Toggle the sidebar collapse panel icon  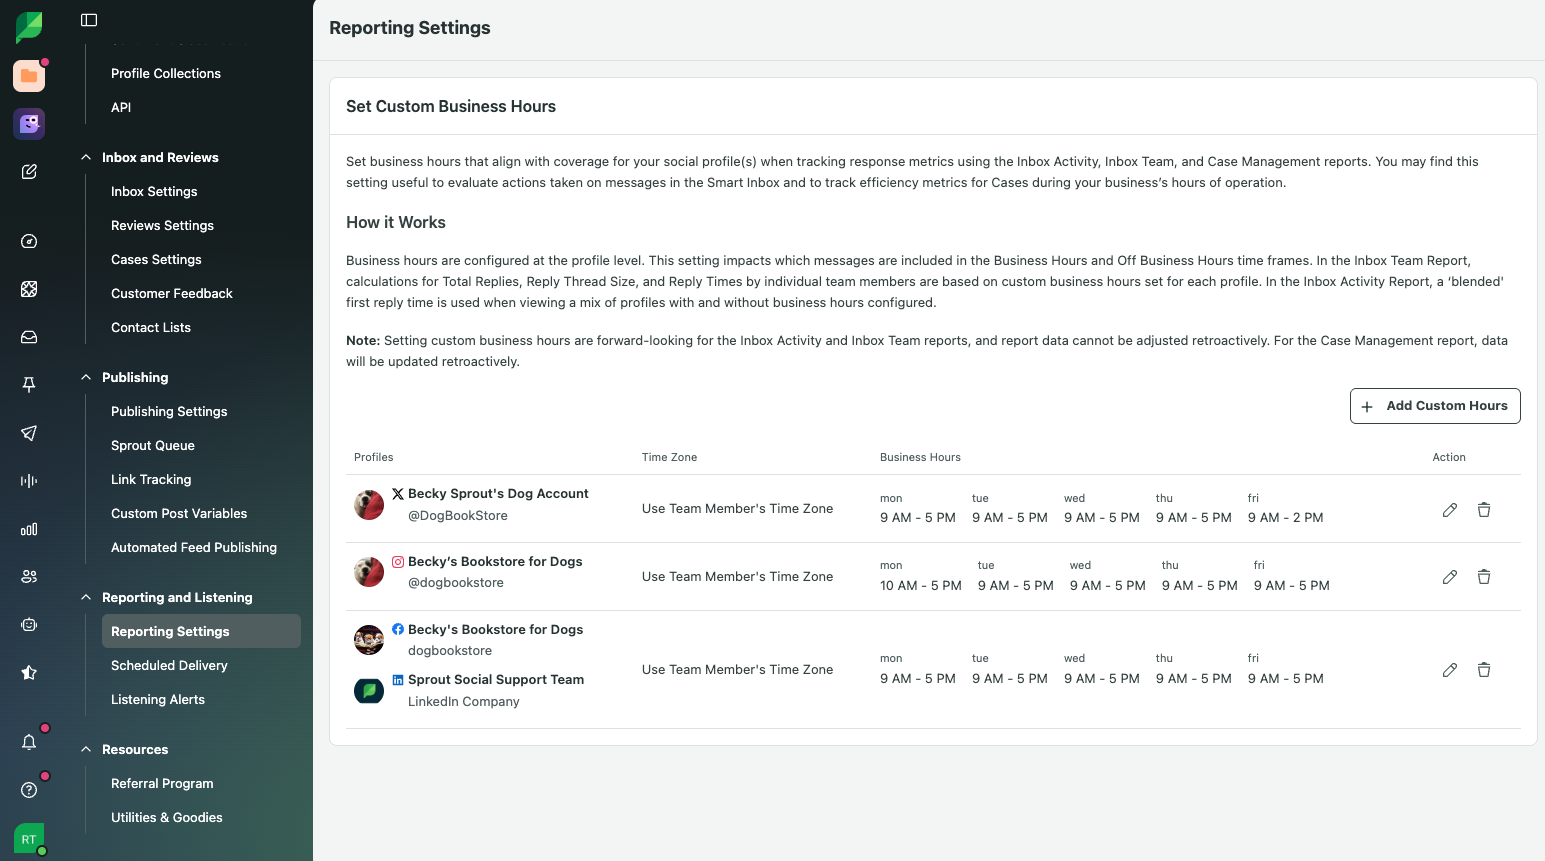[89, 20]
